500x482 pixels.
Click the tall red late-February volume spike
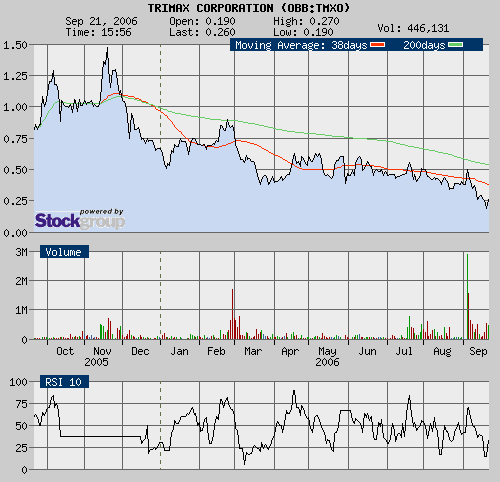(232, 314)
